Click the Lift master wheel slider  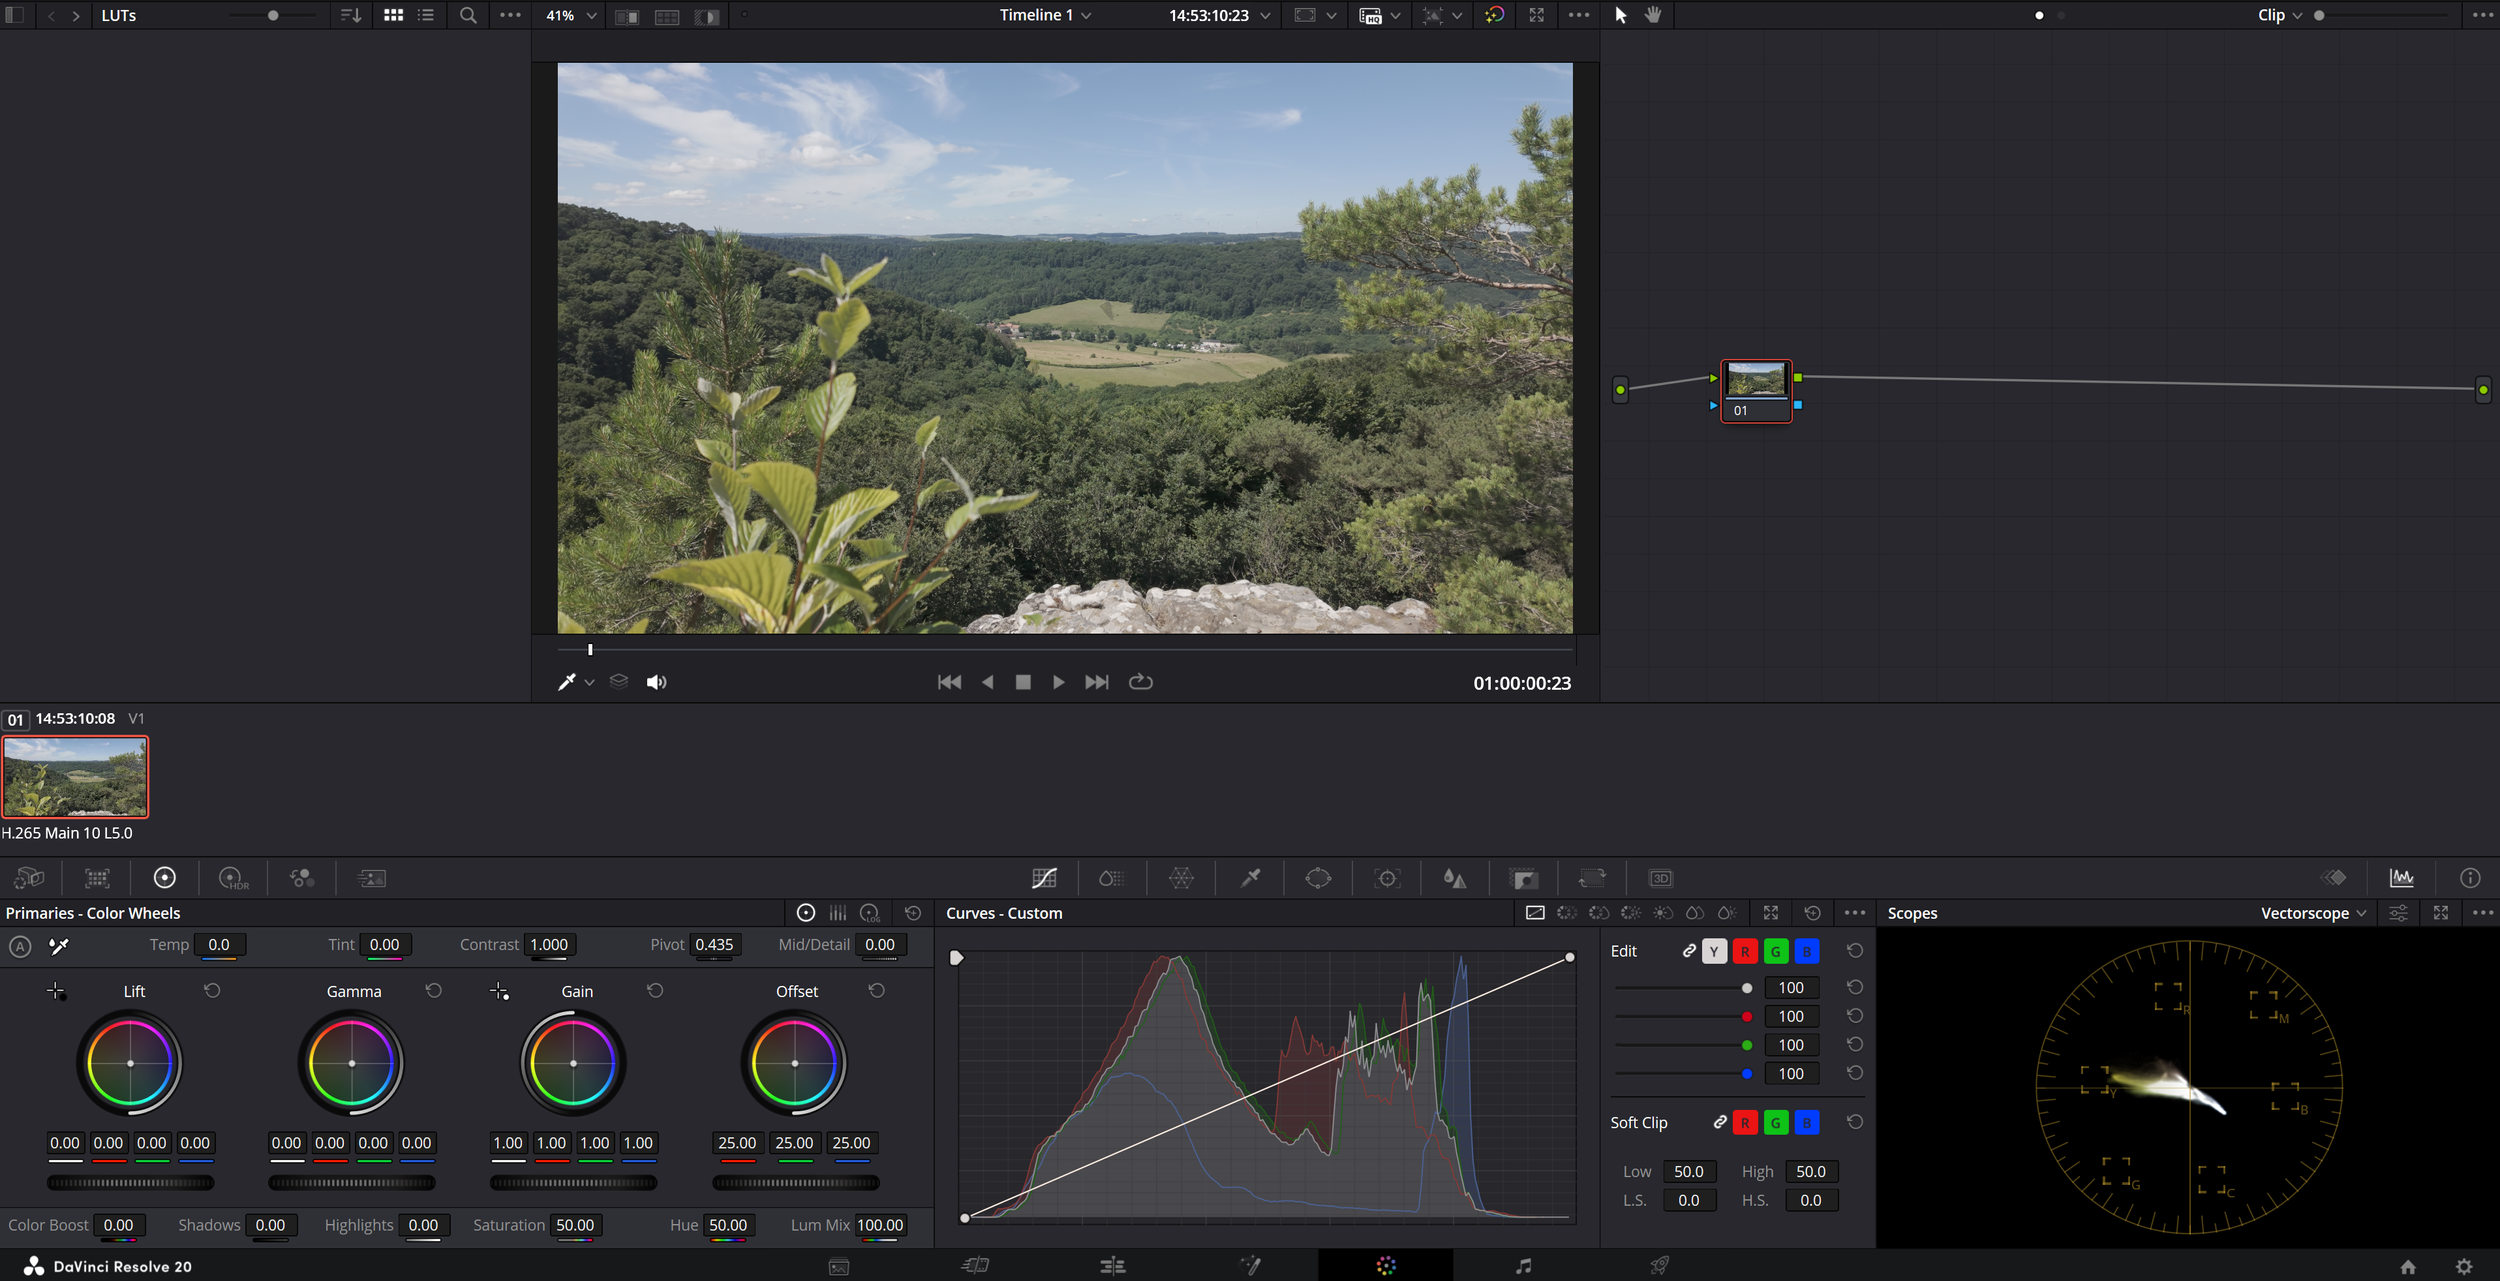click(x=130, y=1182)
